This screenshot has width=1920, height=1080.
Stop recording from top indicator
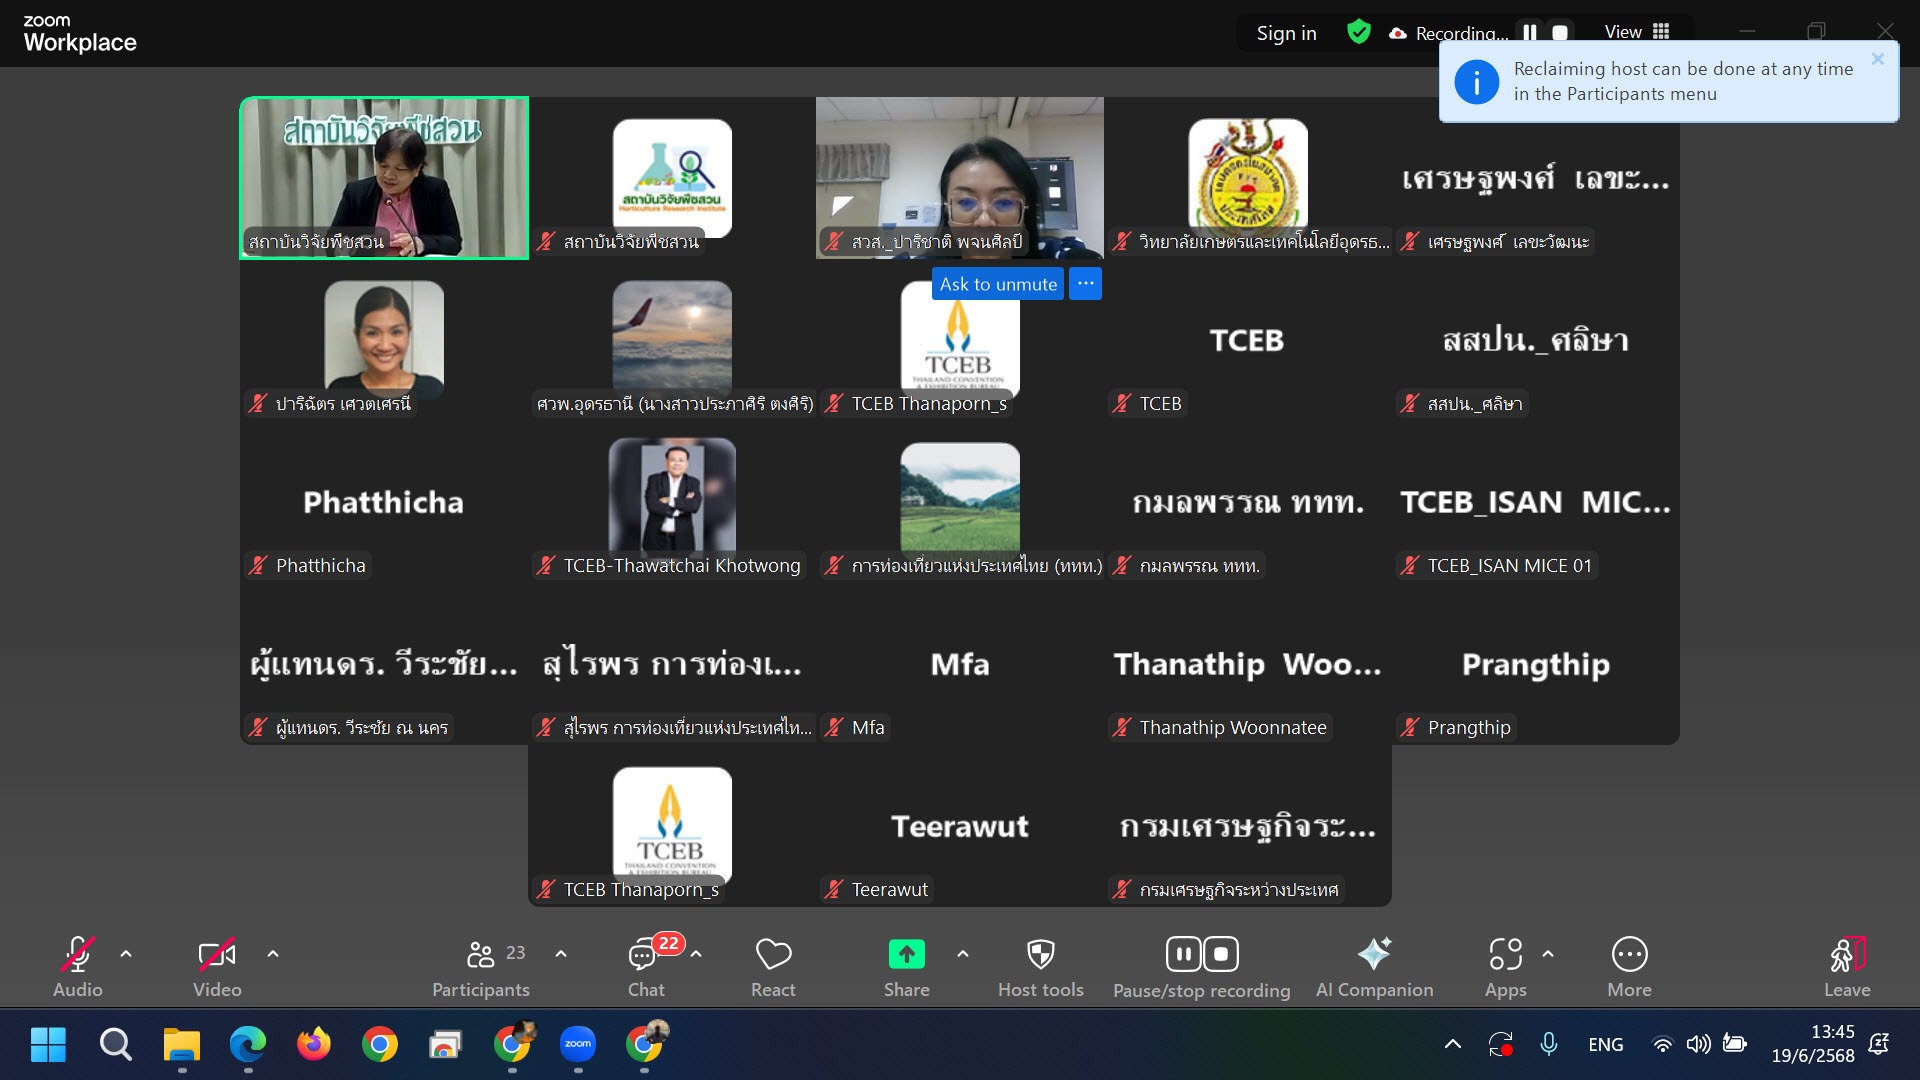pos(1559,33)
